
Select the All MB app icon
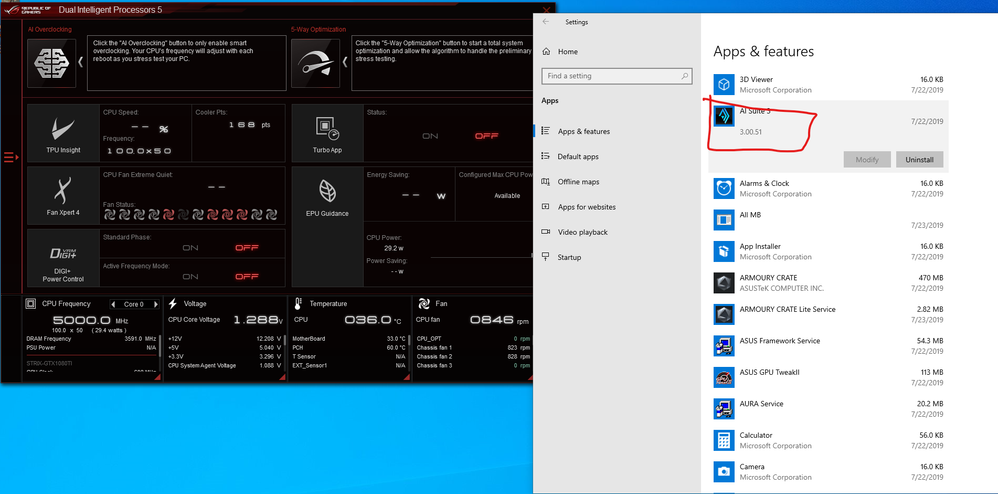pyautogui.click(x=724, y=220)
